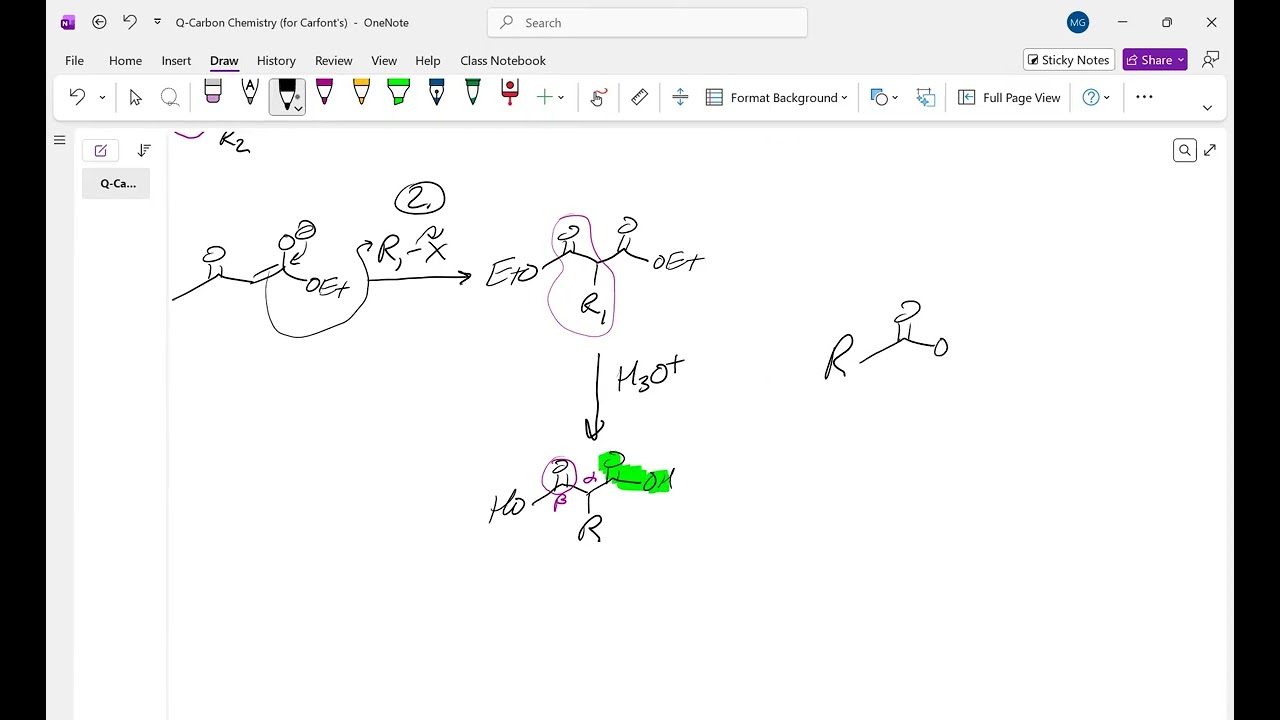Open the feed person icon beside Share

(x=1210, y=60)
